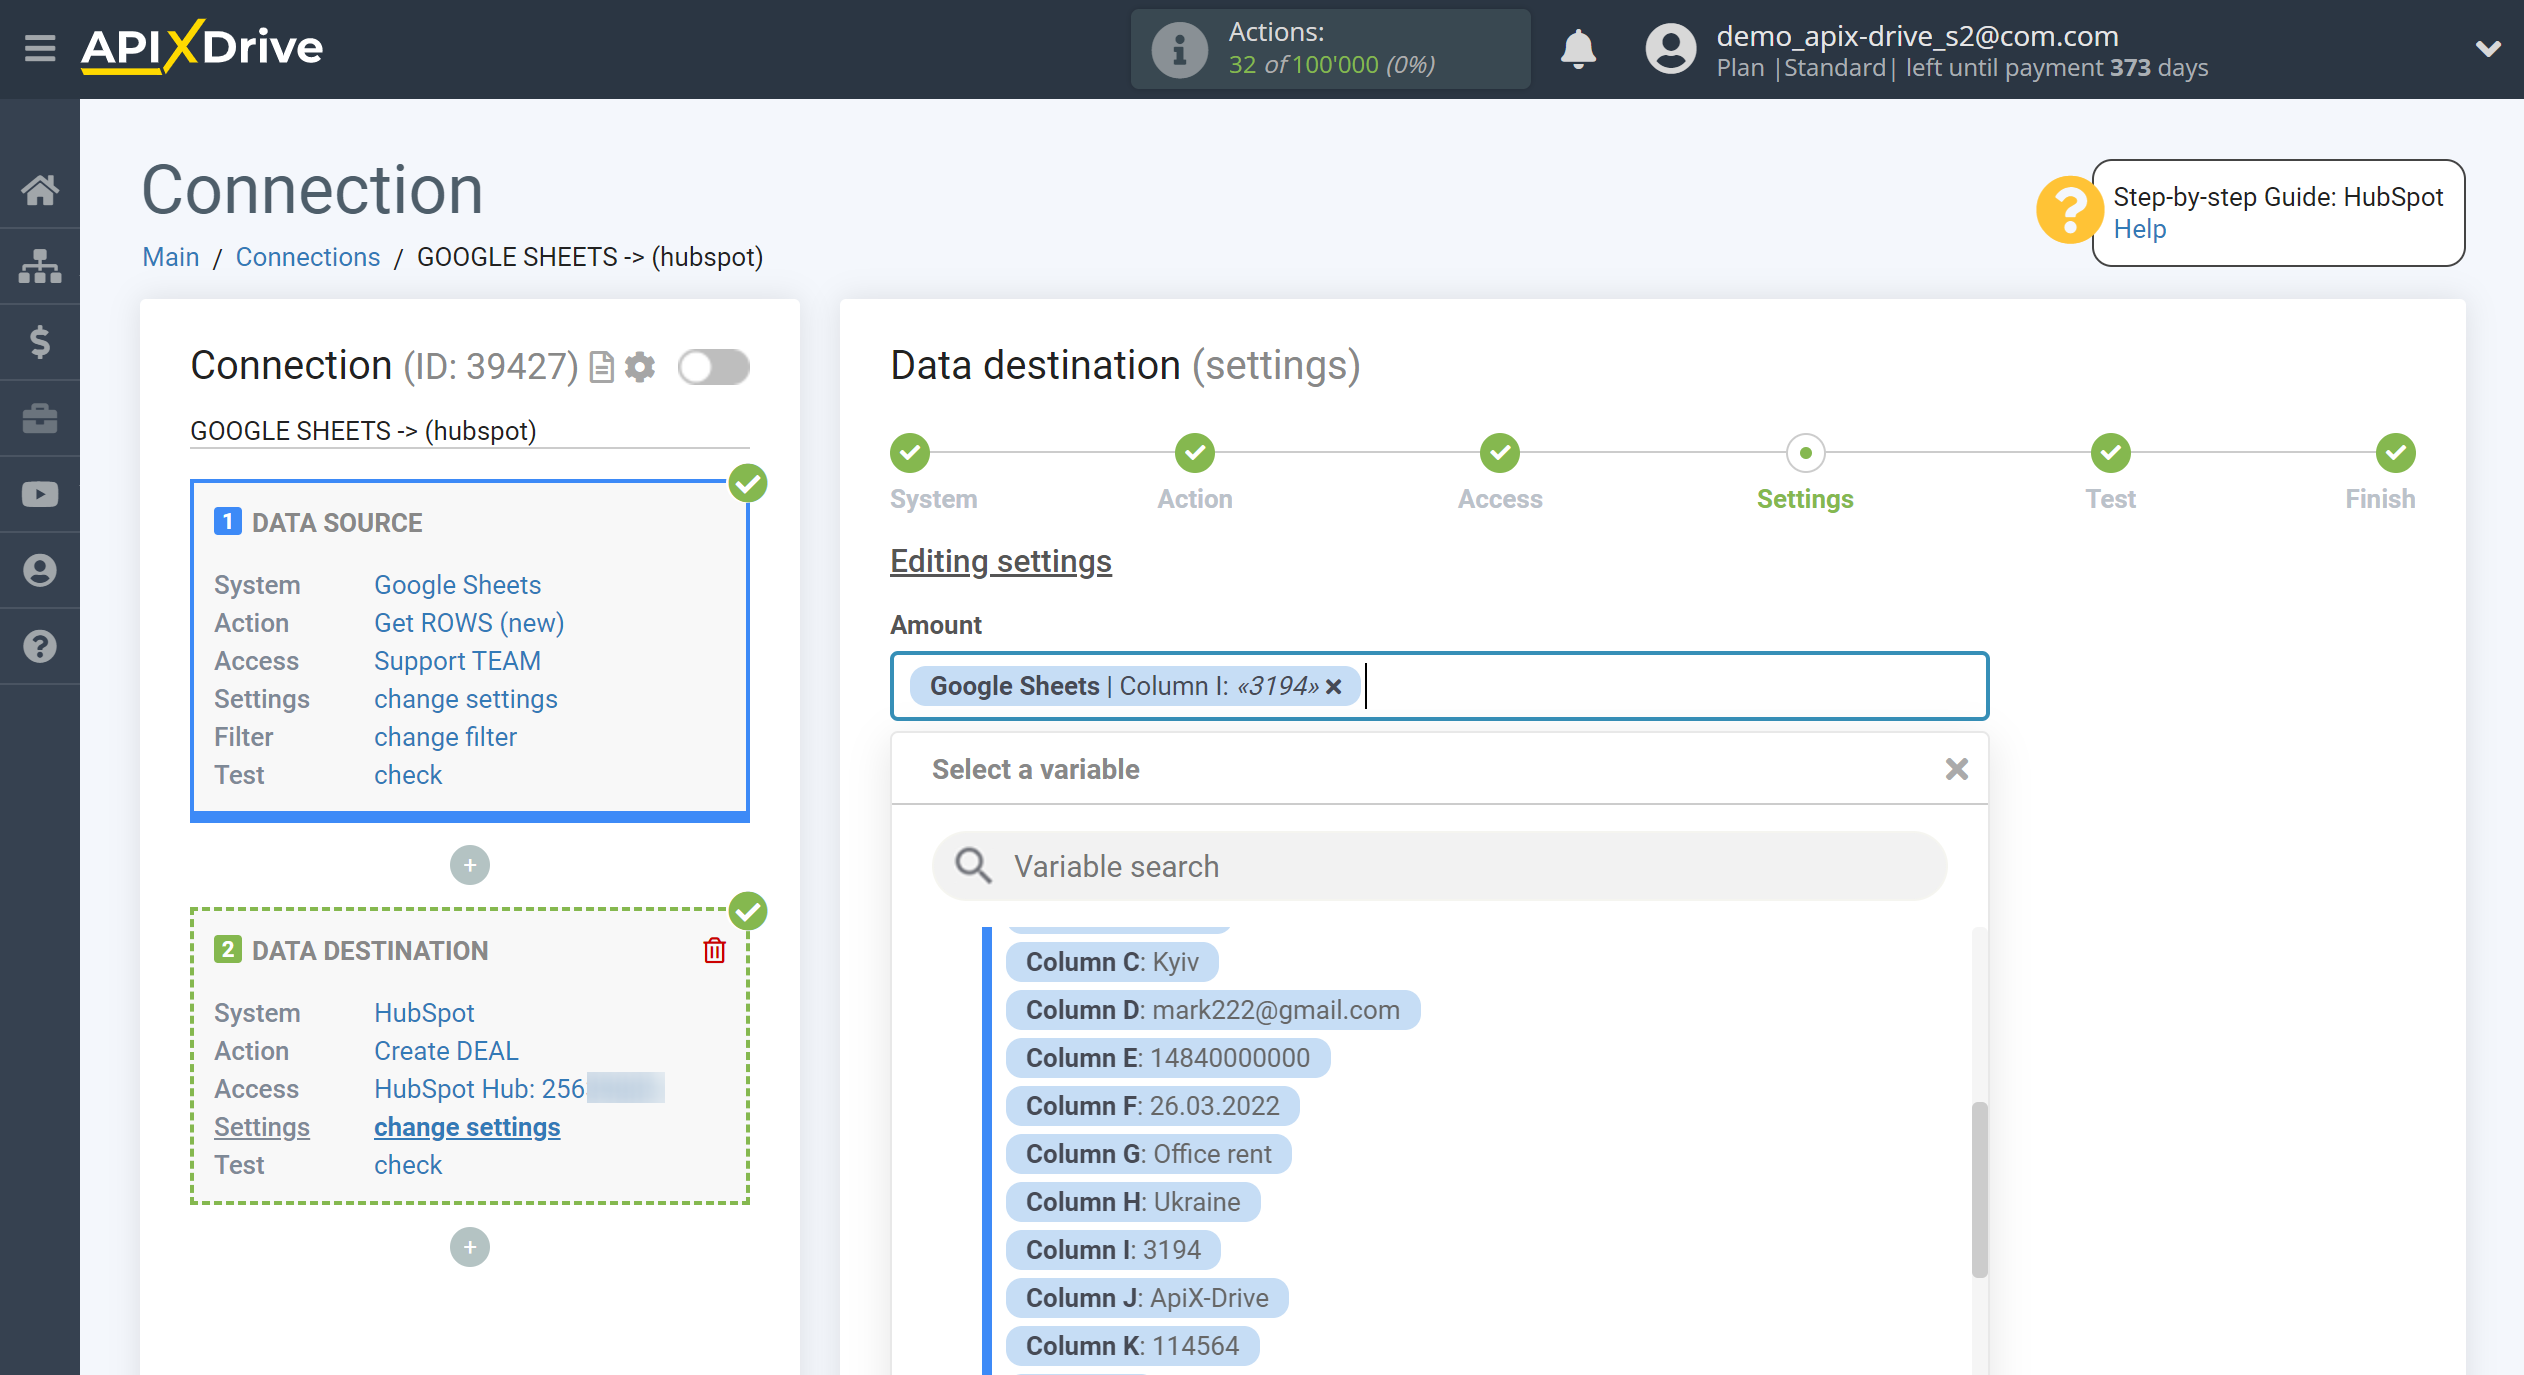This screenshot has width=2524, height=1375.
Task: Open the Help link for HubSpot guide
Action: (2139, 229)
